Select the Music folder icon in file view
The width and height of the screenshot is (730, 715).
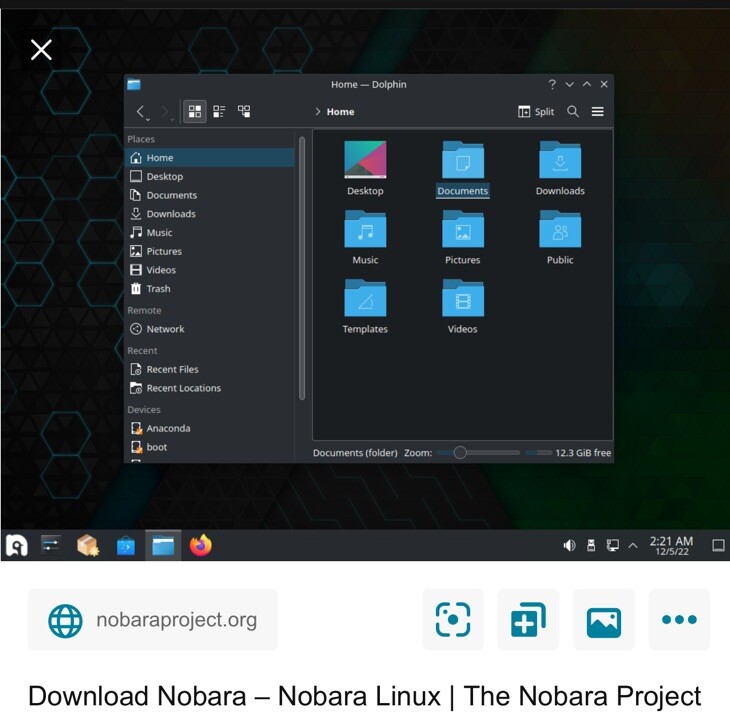(365, 229)
